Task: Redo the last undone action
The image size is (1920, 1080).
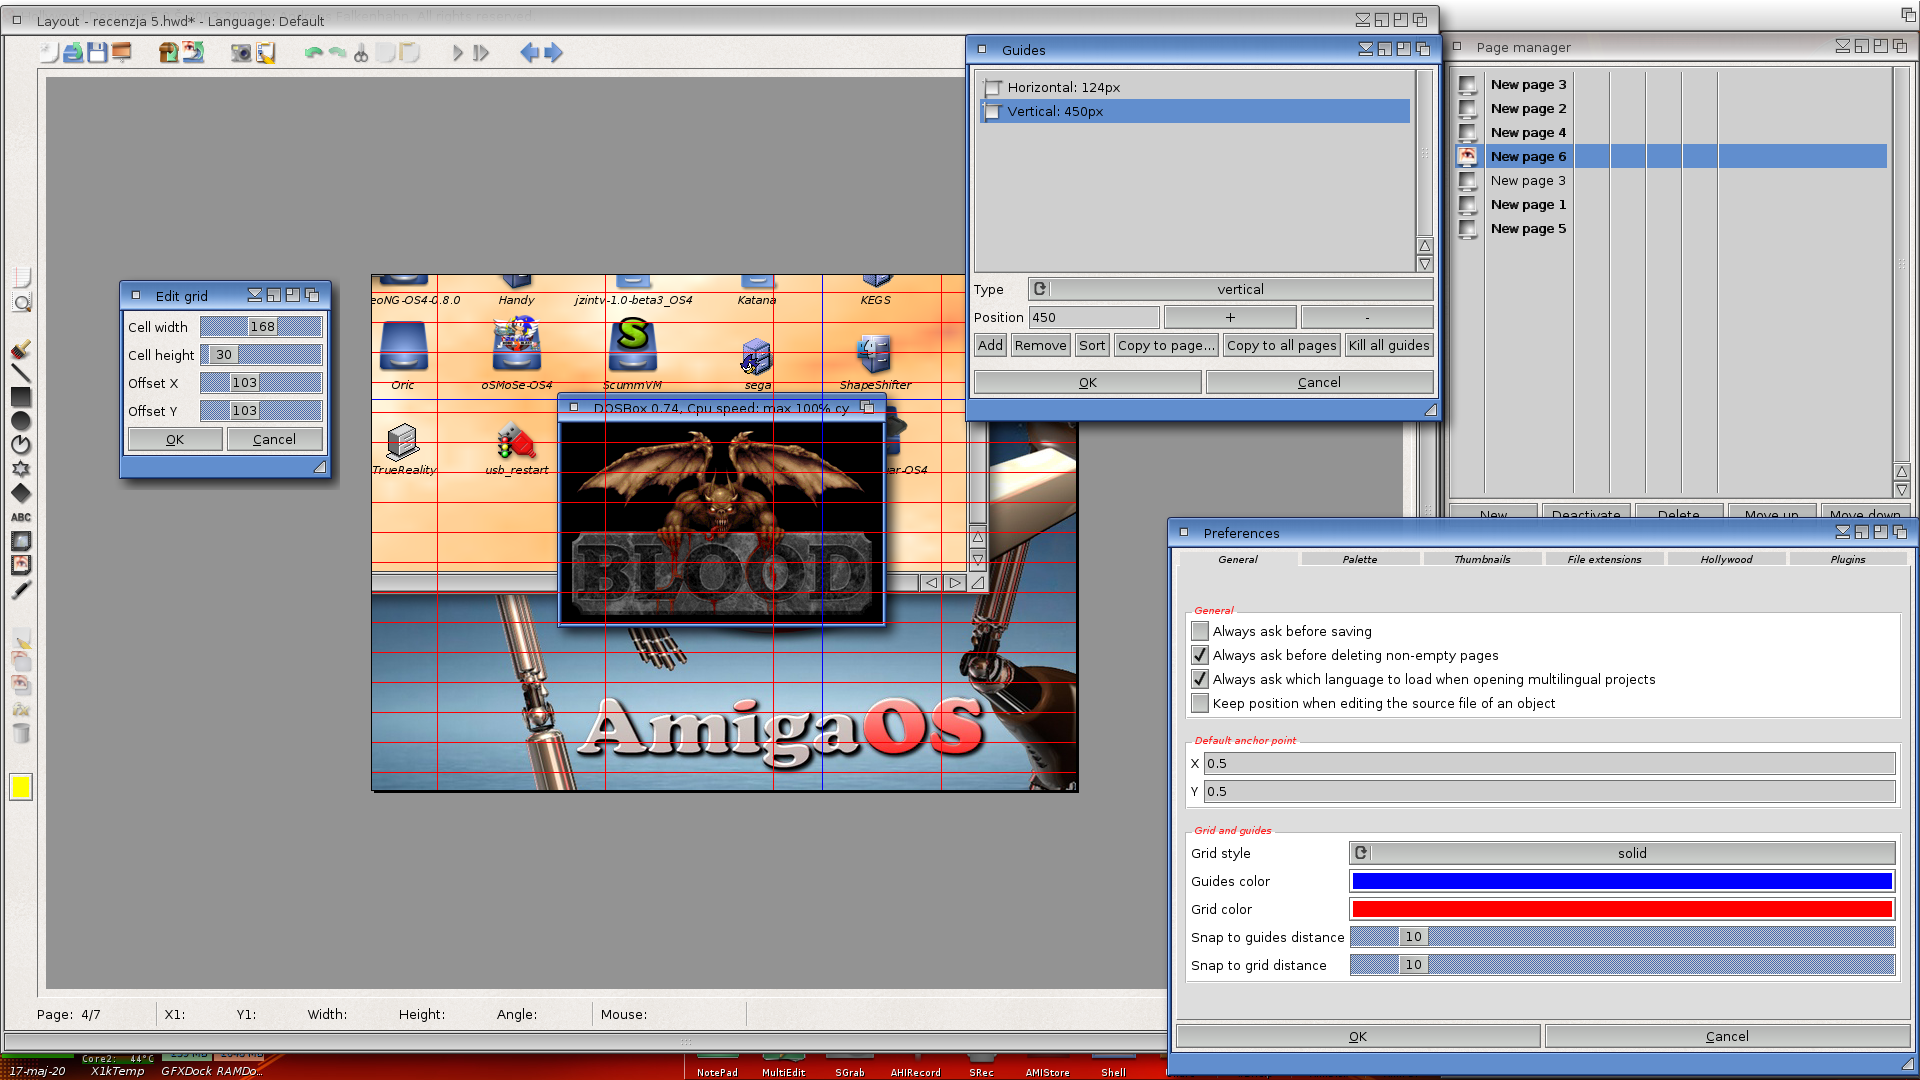Action: coord(337,52)
